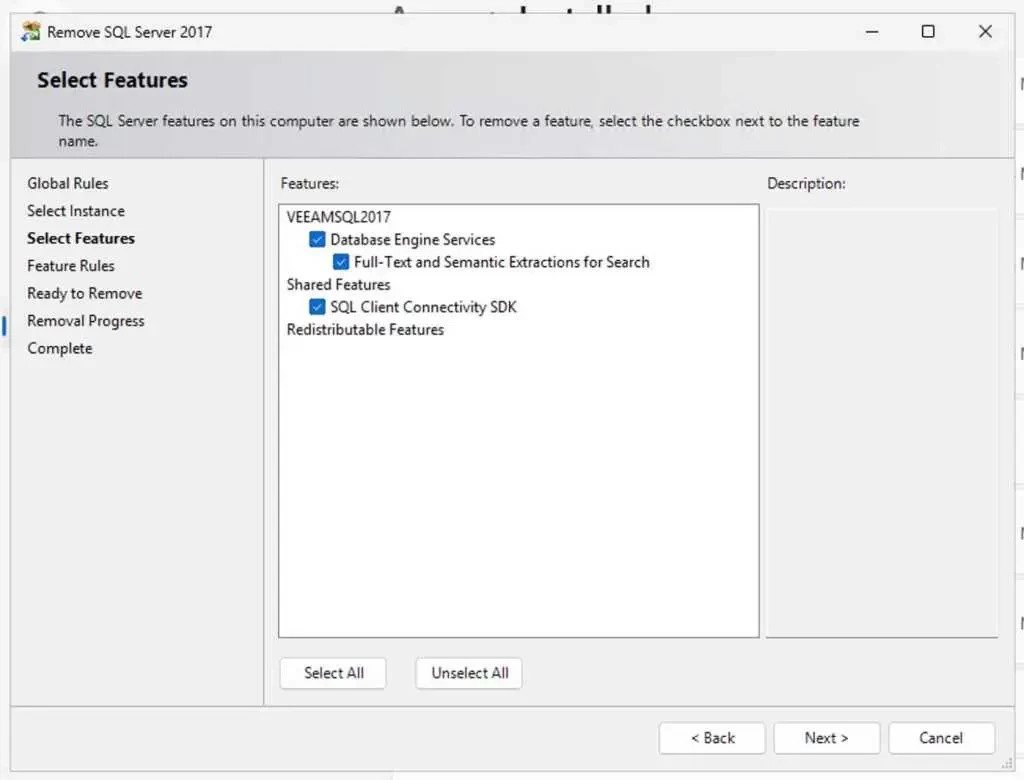The height and width of the screenshot is (780, 1024).
Task: Minimize the Remove SQL Server 2017 window
Action: pos(872,31)
